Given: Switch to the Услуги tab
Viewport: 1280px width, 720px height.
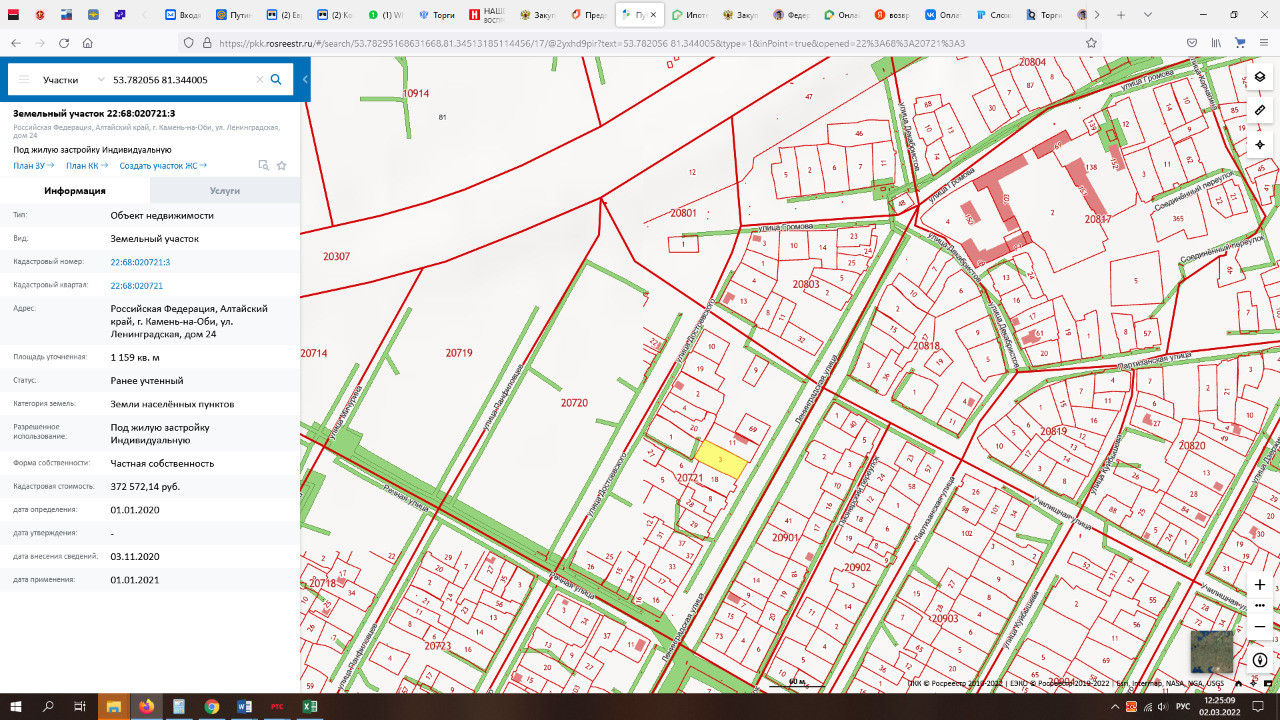Looking at the screenshot, I should [225, 191].
